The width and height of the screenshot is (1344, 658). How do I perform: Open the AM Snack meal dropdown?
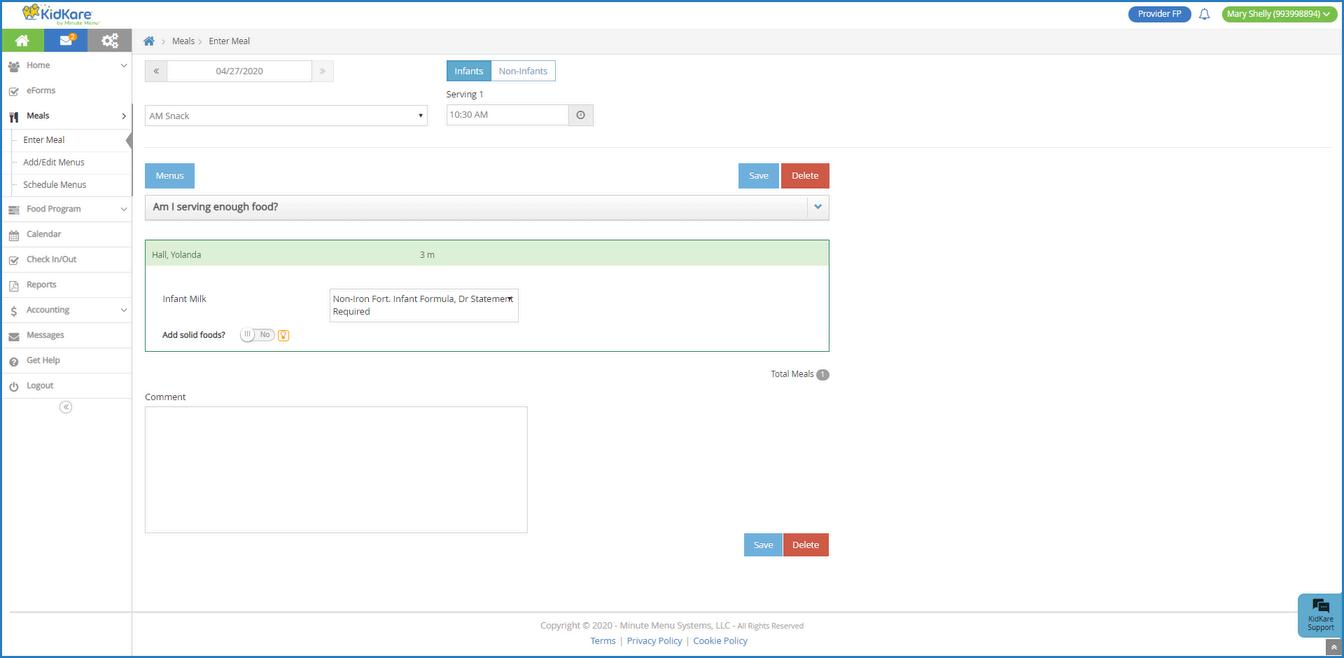click(286, 116)
